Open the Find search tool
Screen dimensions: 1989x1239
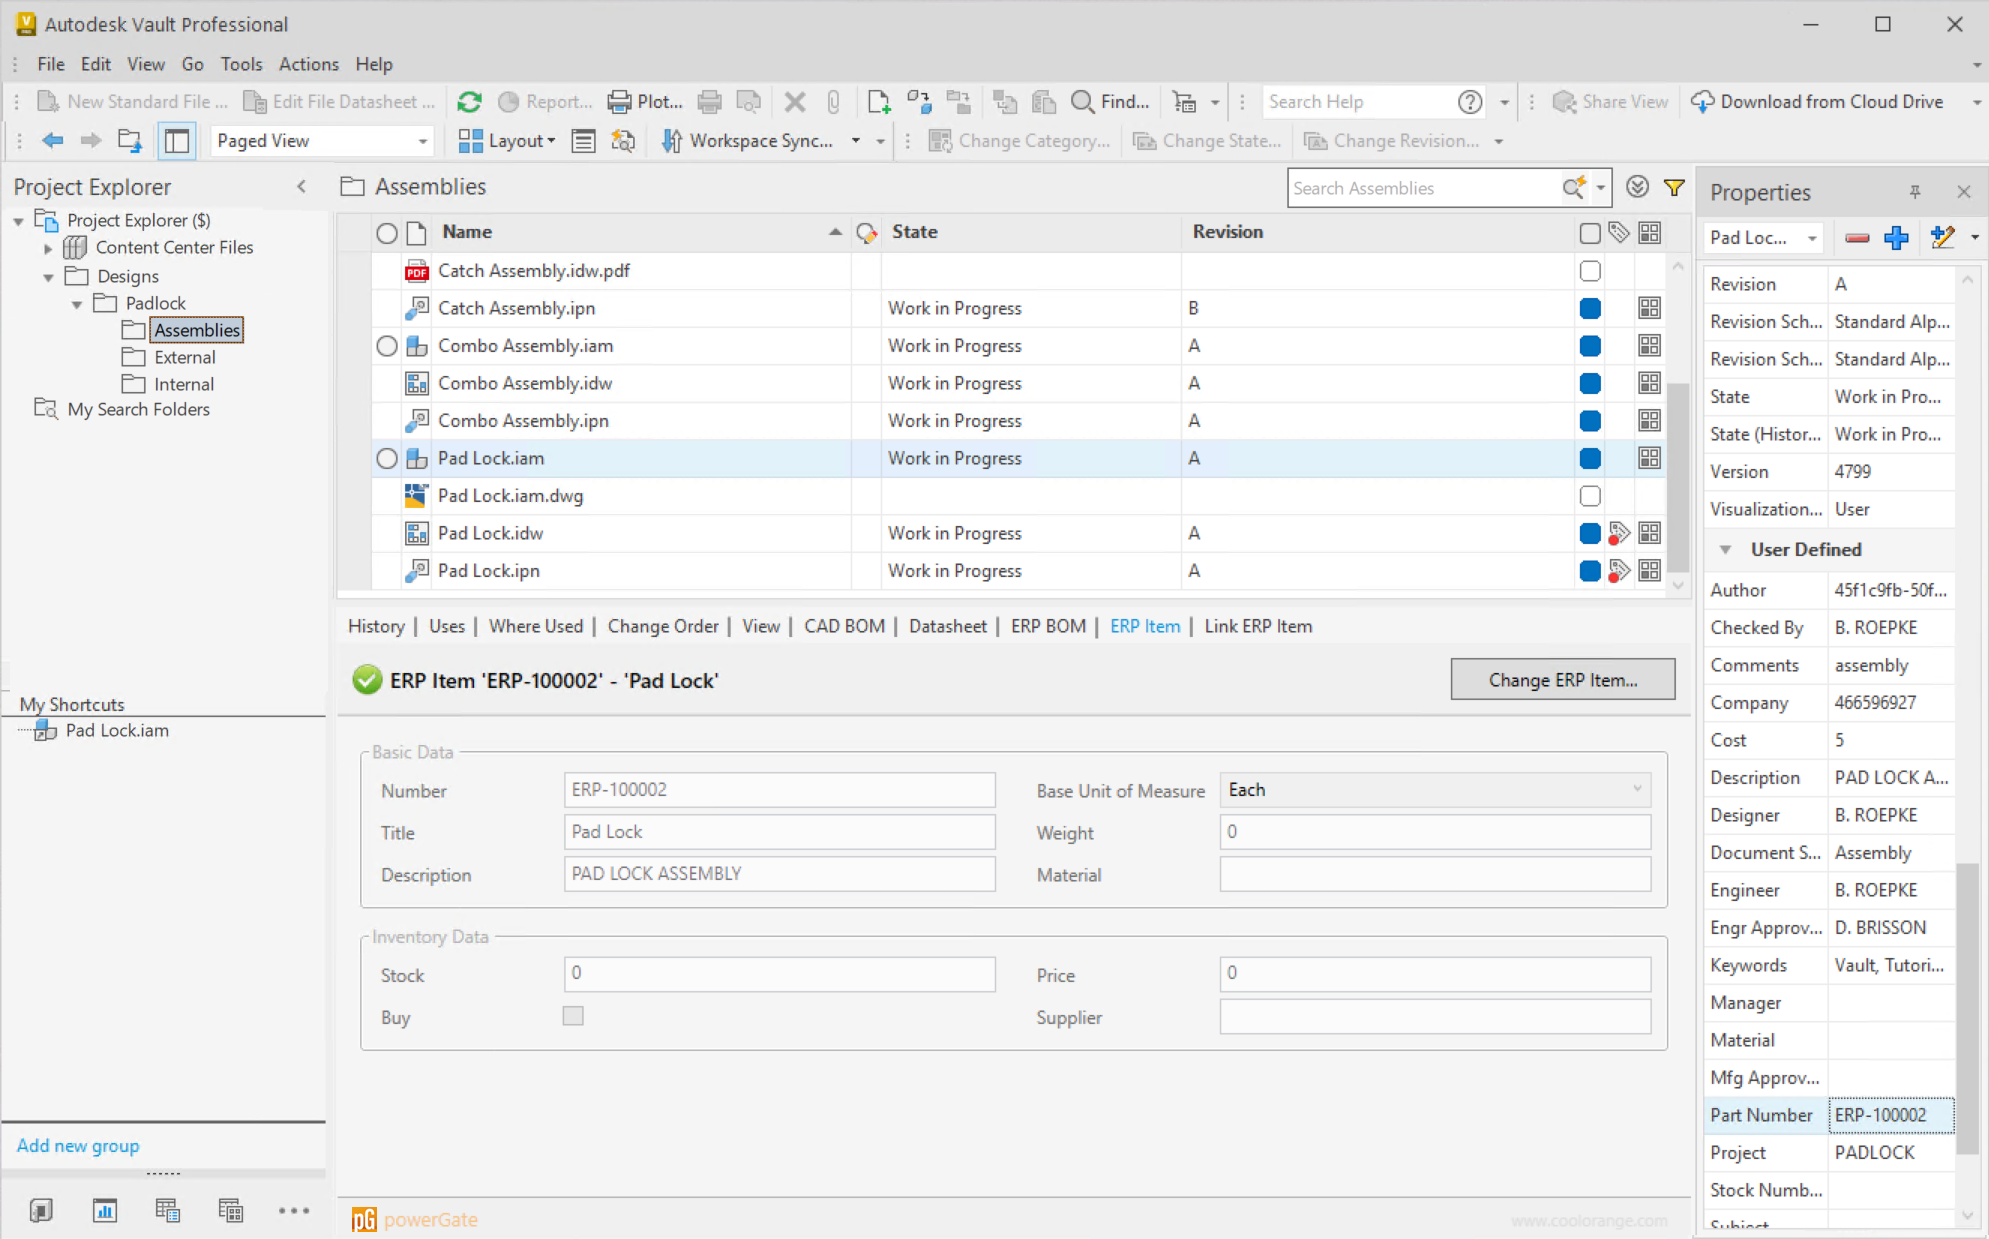point(1110,102)
